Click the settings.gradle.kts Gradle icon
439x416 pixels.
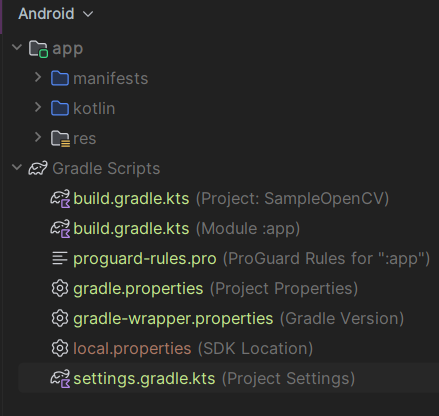[60, 379]
